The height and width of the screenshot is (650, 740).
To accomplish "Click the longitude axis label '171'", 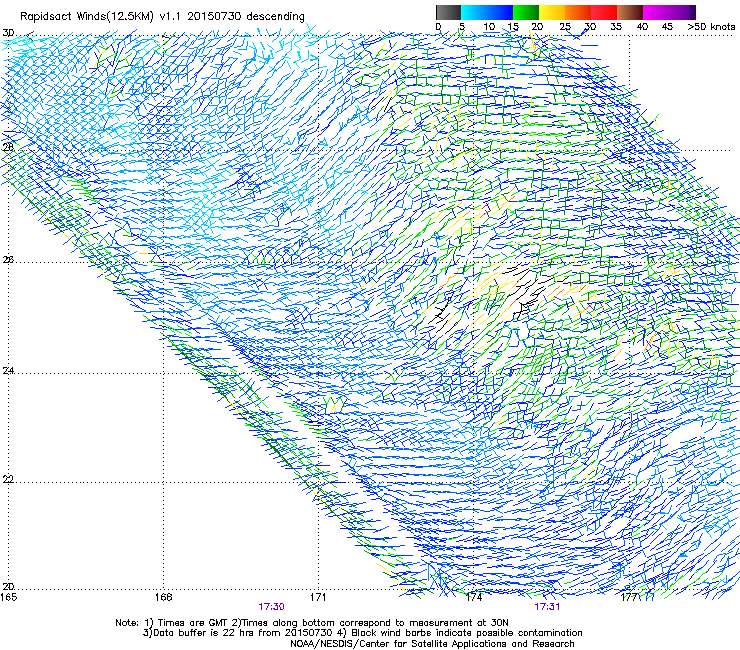I will (318, 597).
